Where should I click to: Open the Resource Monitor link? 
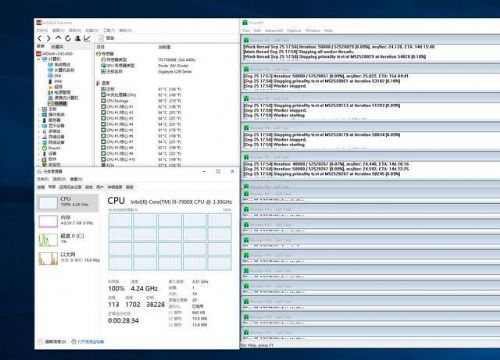[x=87, y=342]
